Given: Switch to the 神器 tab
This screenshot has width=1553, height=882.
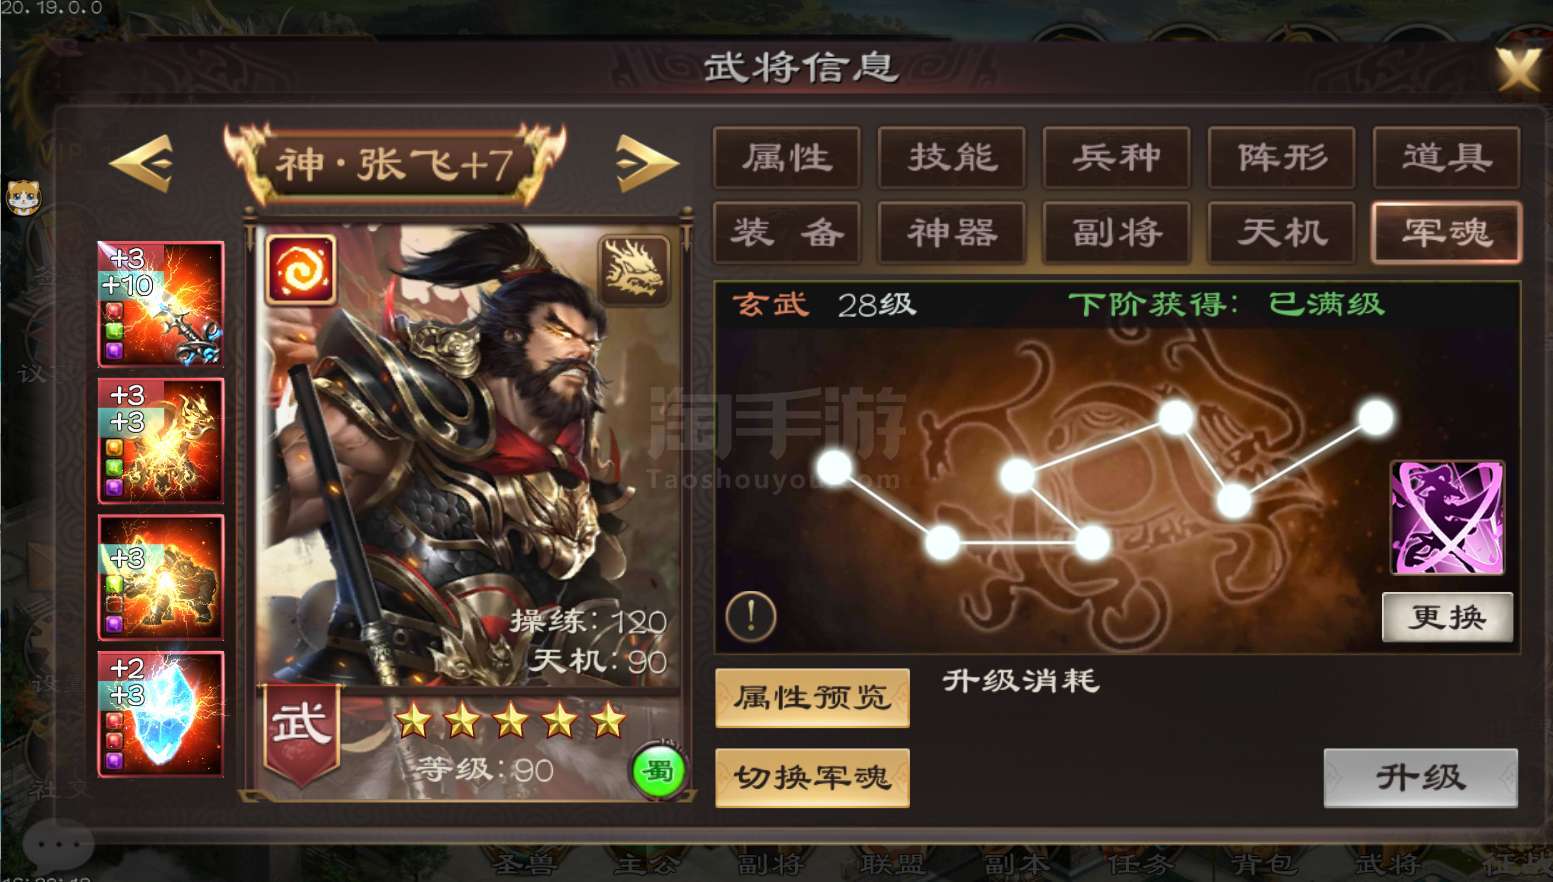Looking at the screenshot, I should (x=952, y=233).
